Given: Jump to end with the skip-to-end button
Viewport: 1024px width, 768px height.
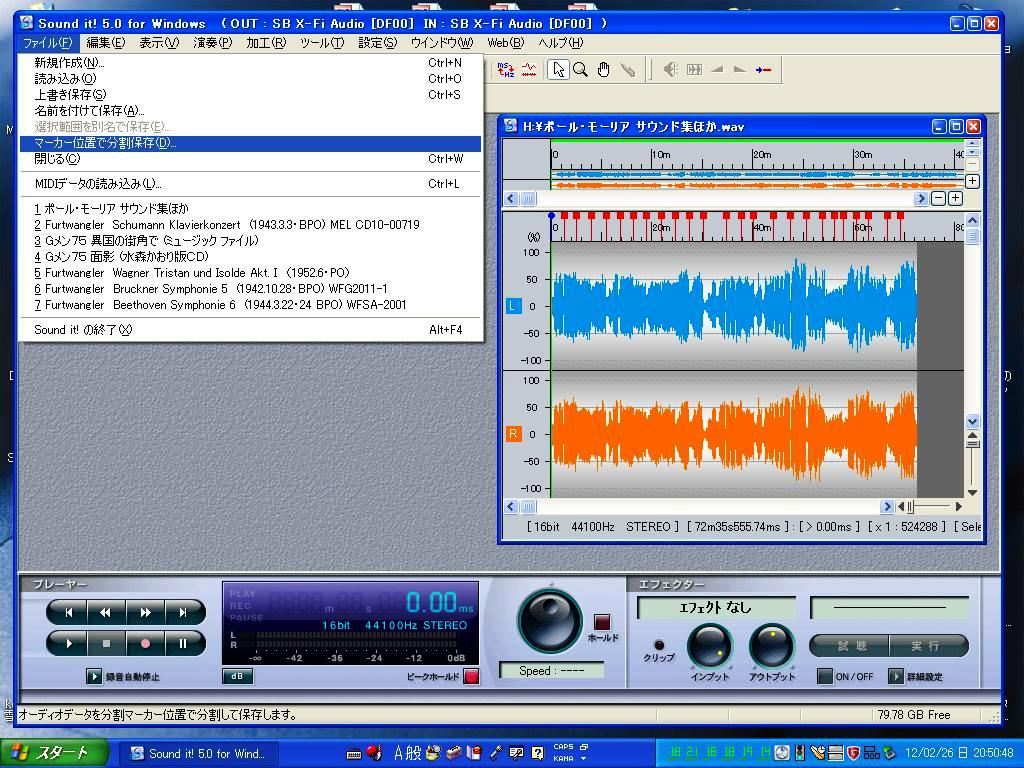Looking at the screenshot, I should click(x=184, y=612).
